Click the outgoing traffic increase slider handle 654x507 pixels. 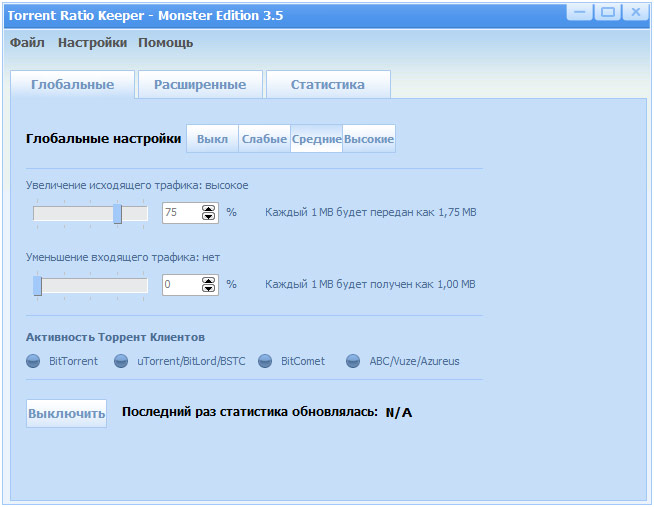[x=117, y=213]
